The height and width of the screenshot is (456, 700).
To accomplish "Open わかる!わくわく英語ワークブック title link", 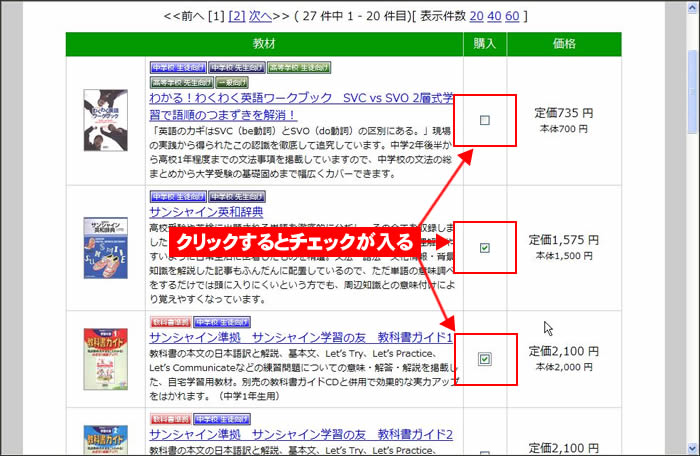I will pyautogui.click(x=301, y=106).
